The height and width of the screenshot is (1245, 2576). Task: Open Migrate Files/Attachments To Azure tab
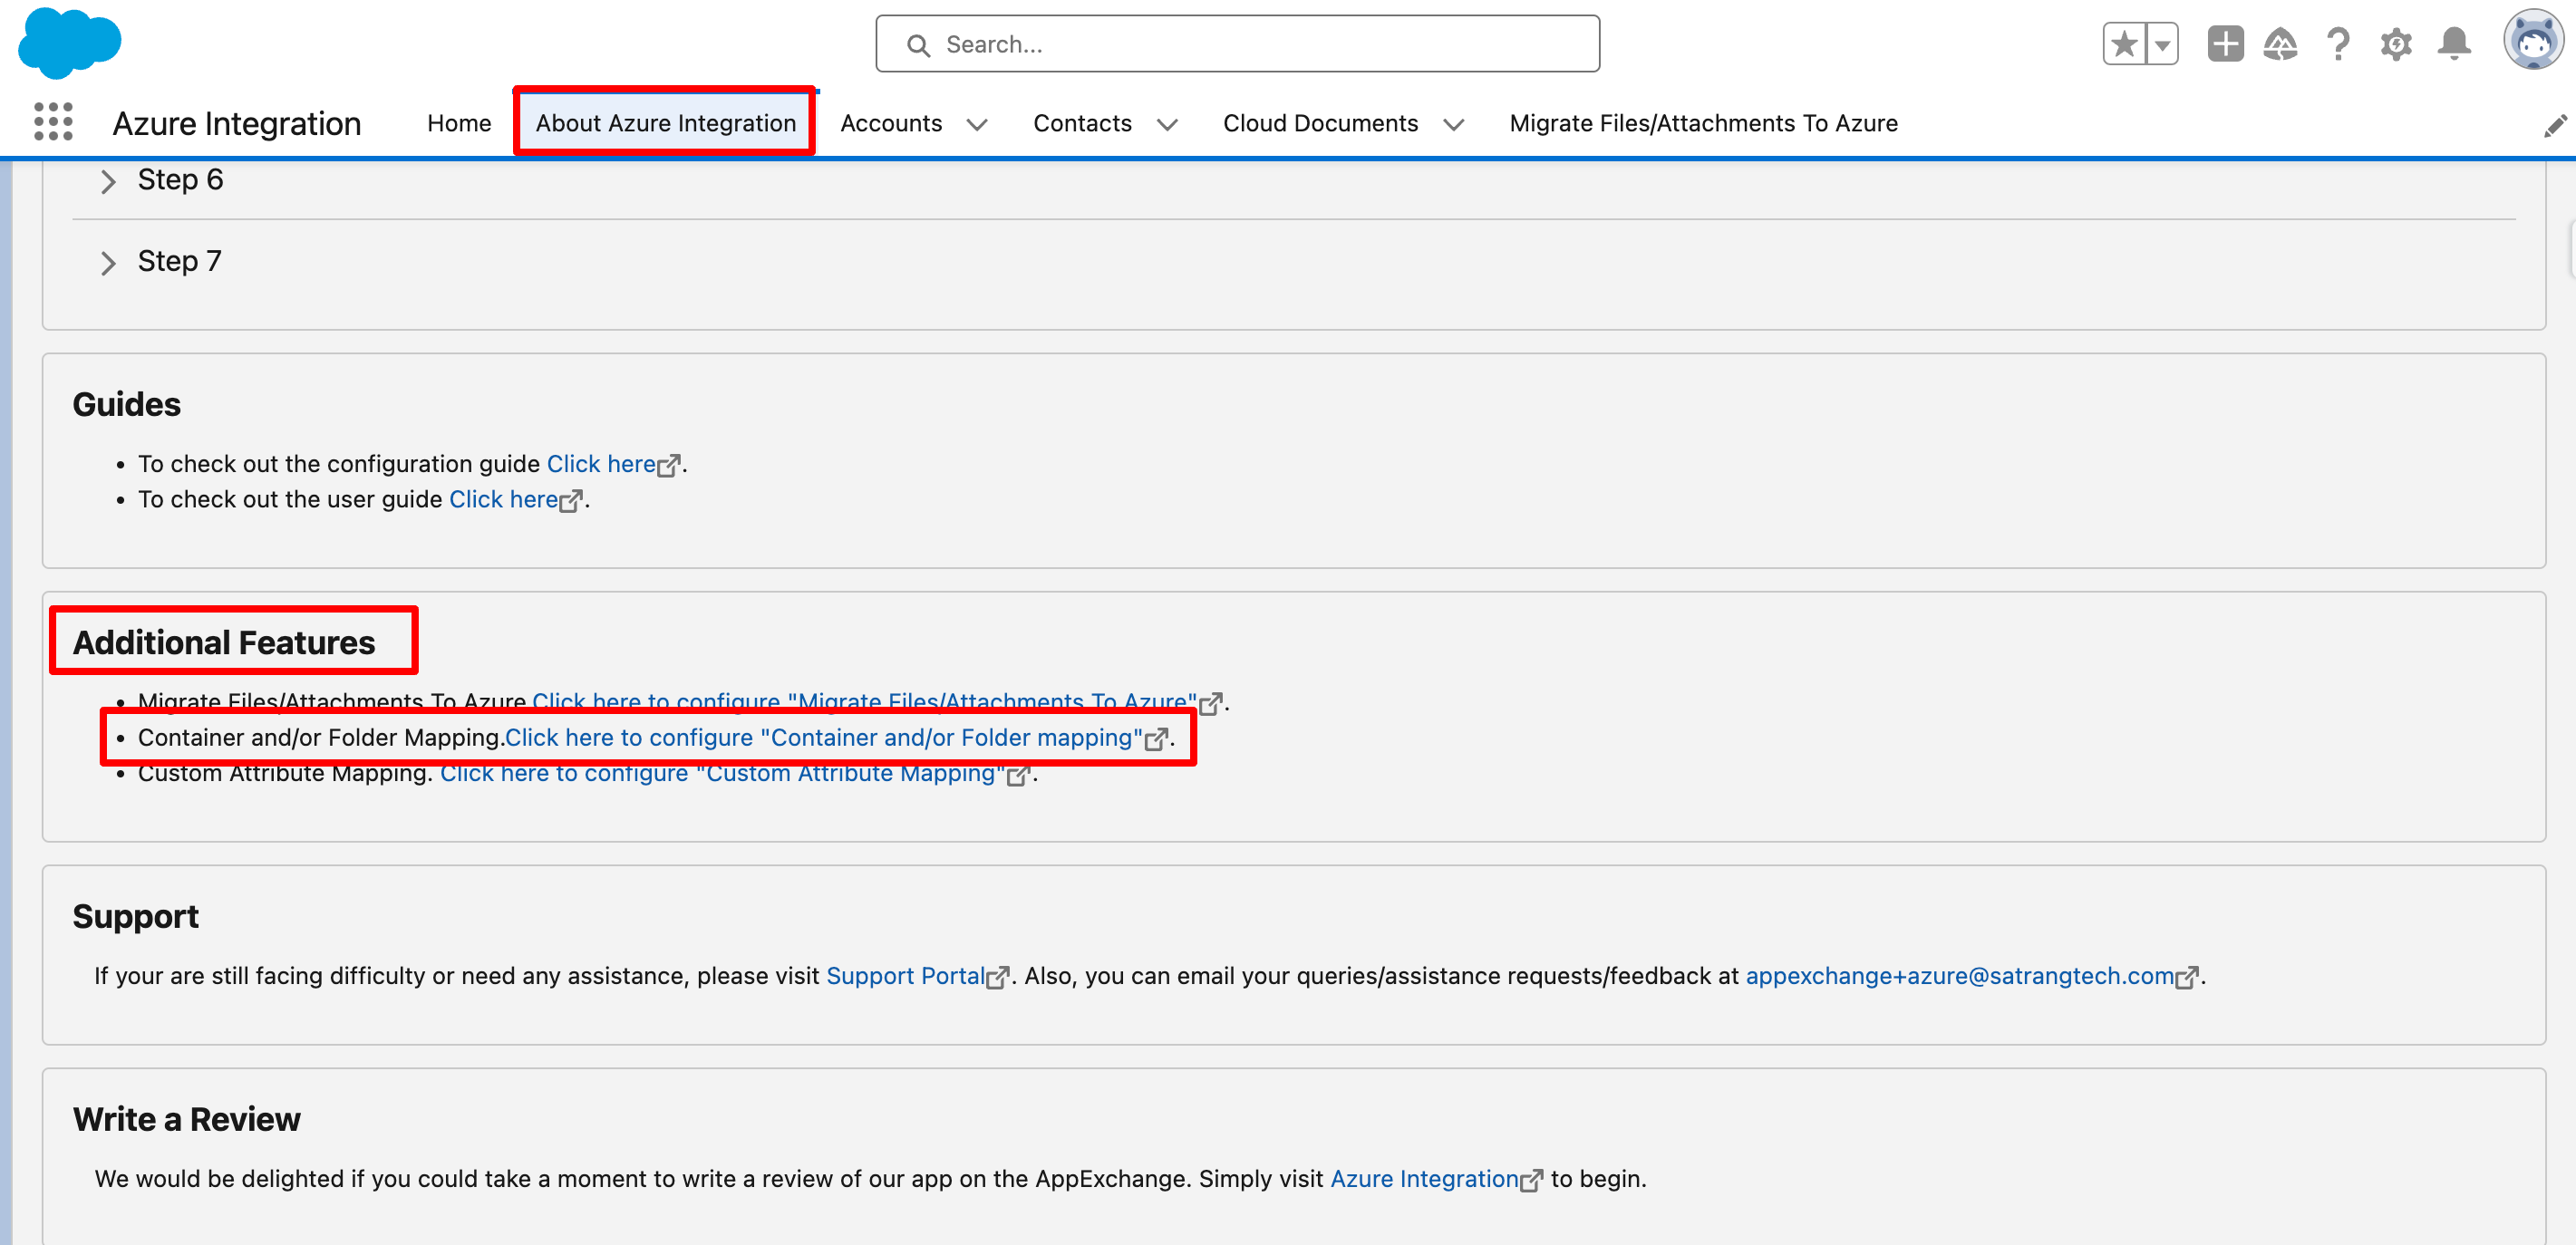pyautogui.click(x=1703, y=123)
